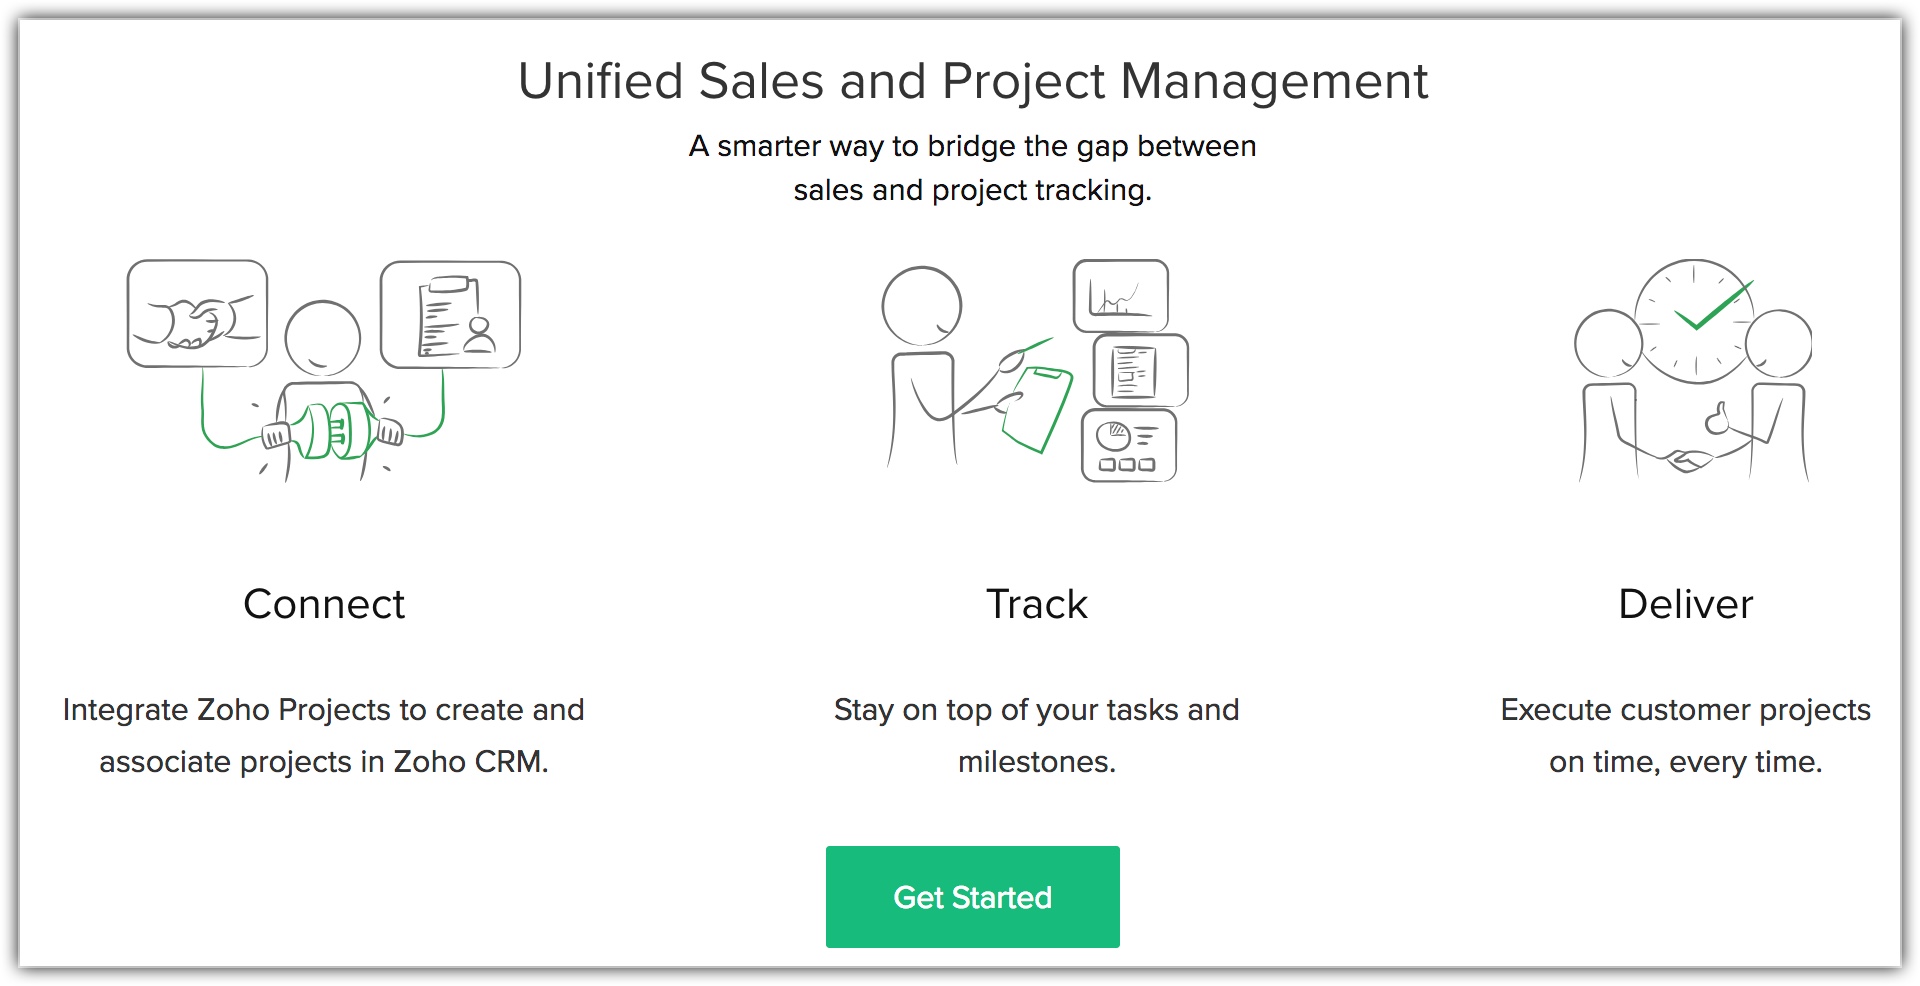The width and height of the screenshot is (1920, 986).
Task: Click the Get Started button
Action: [x=972, y=897]
